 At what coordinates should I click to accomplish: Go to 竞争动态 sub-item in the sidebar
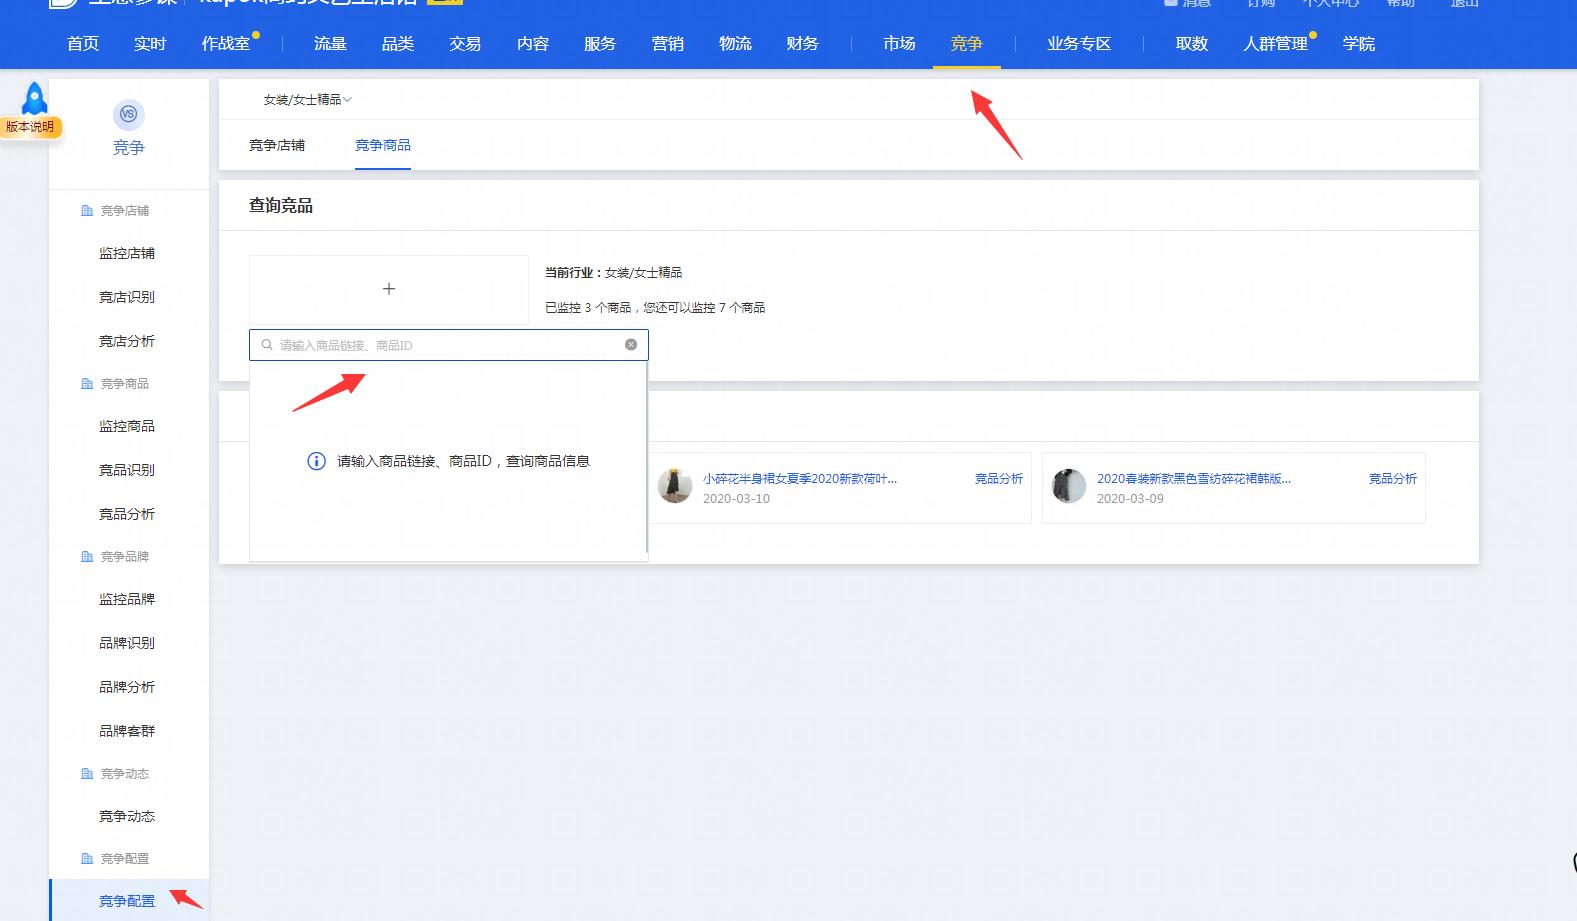127,817
